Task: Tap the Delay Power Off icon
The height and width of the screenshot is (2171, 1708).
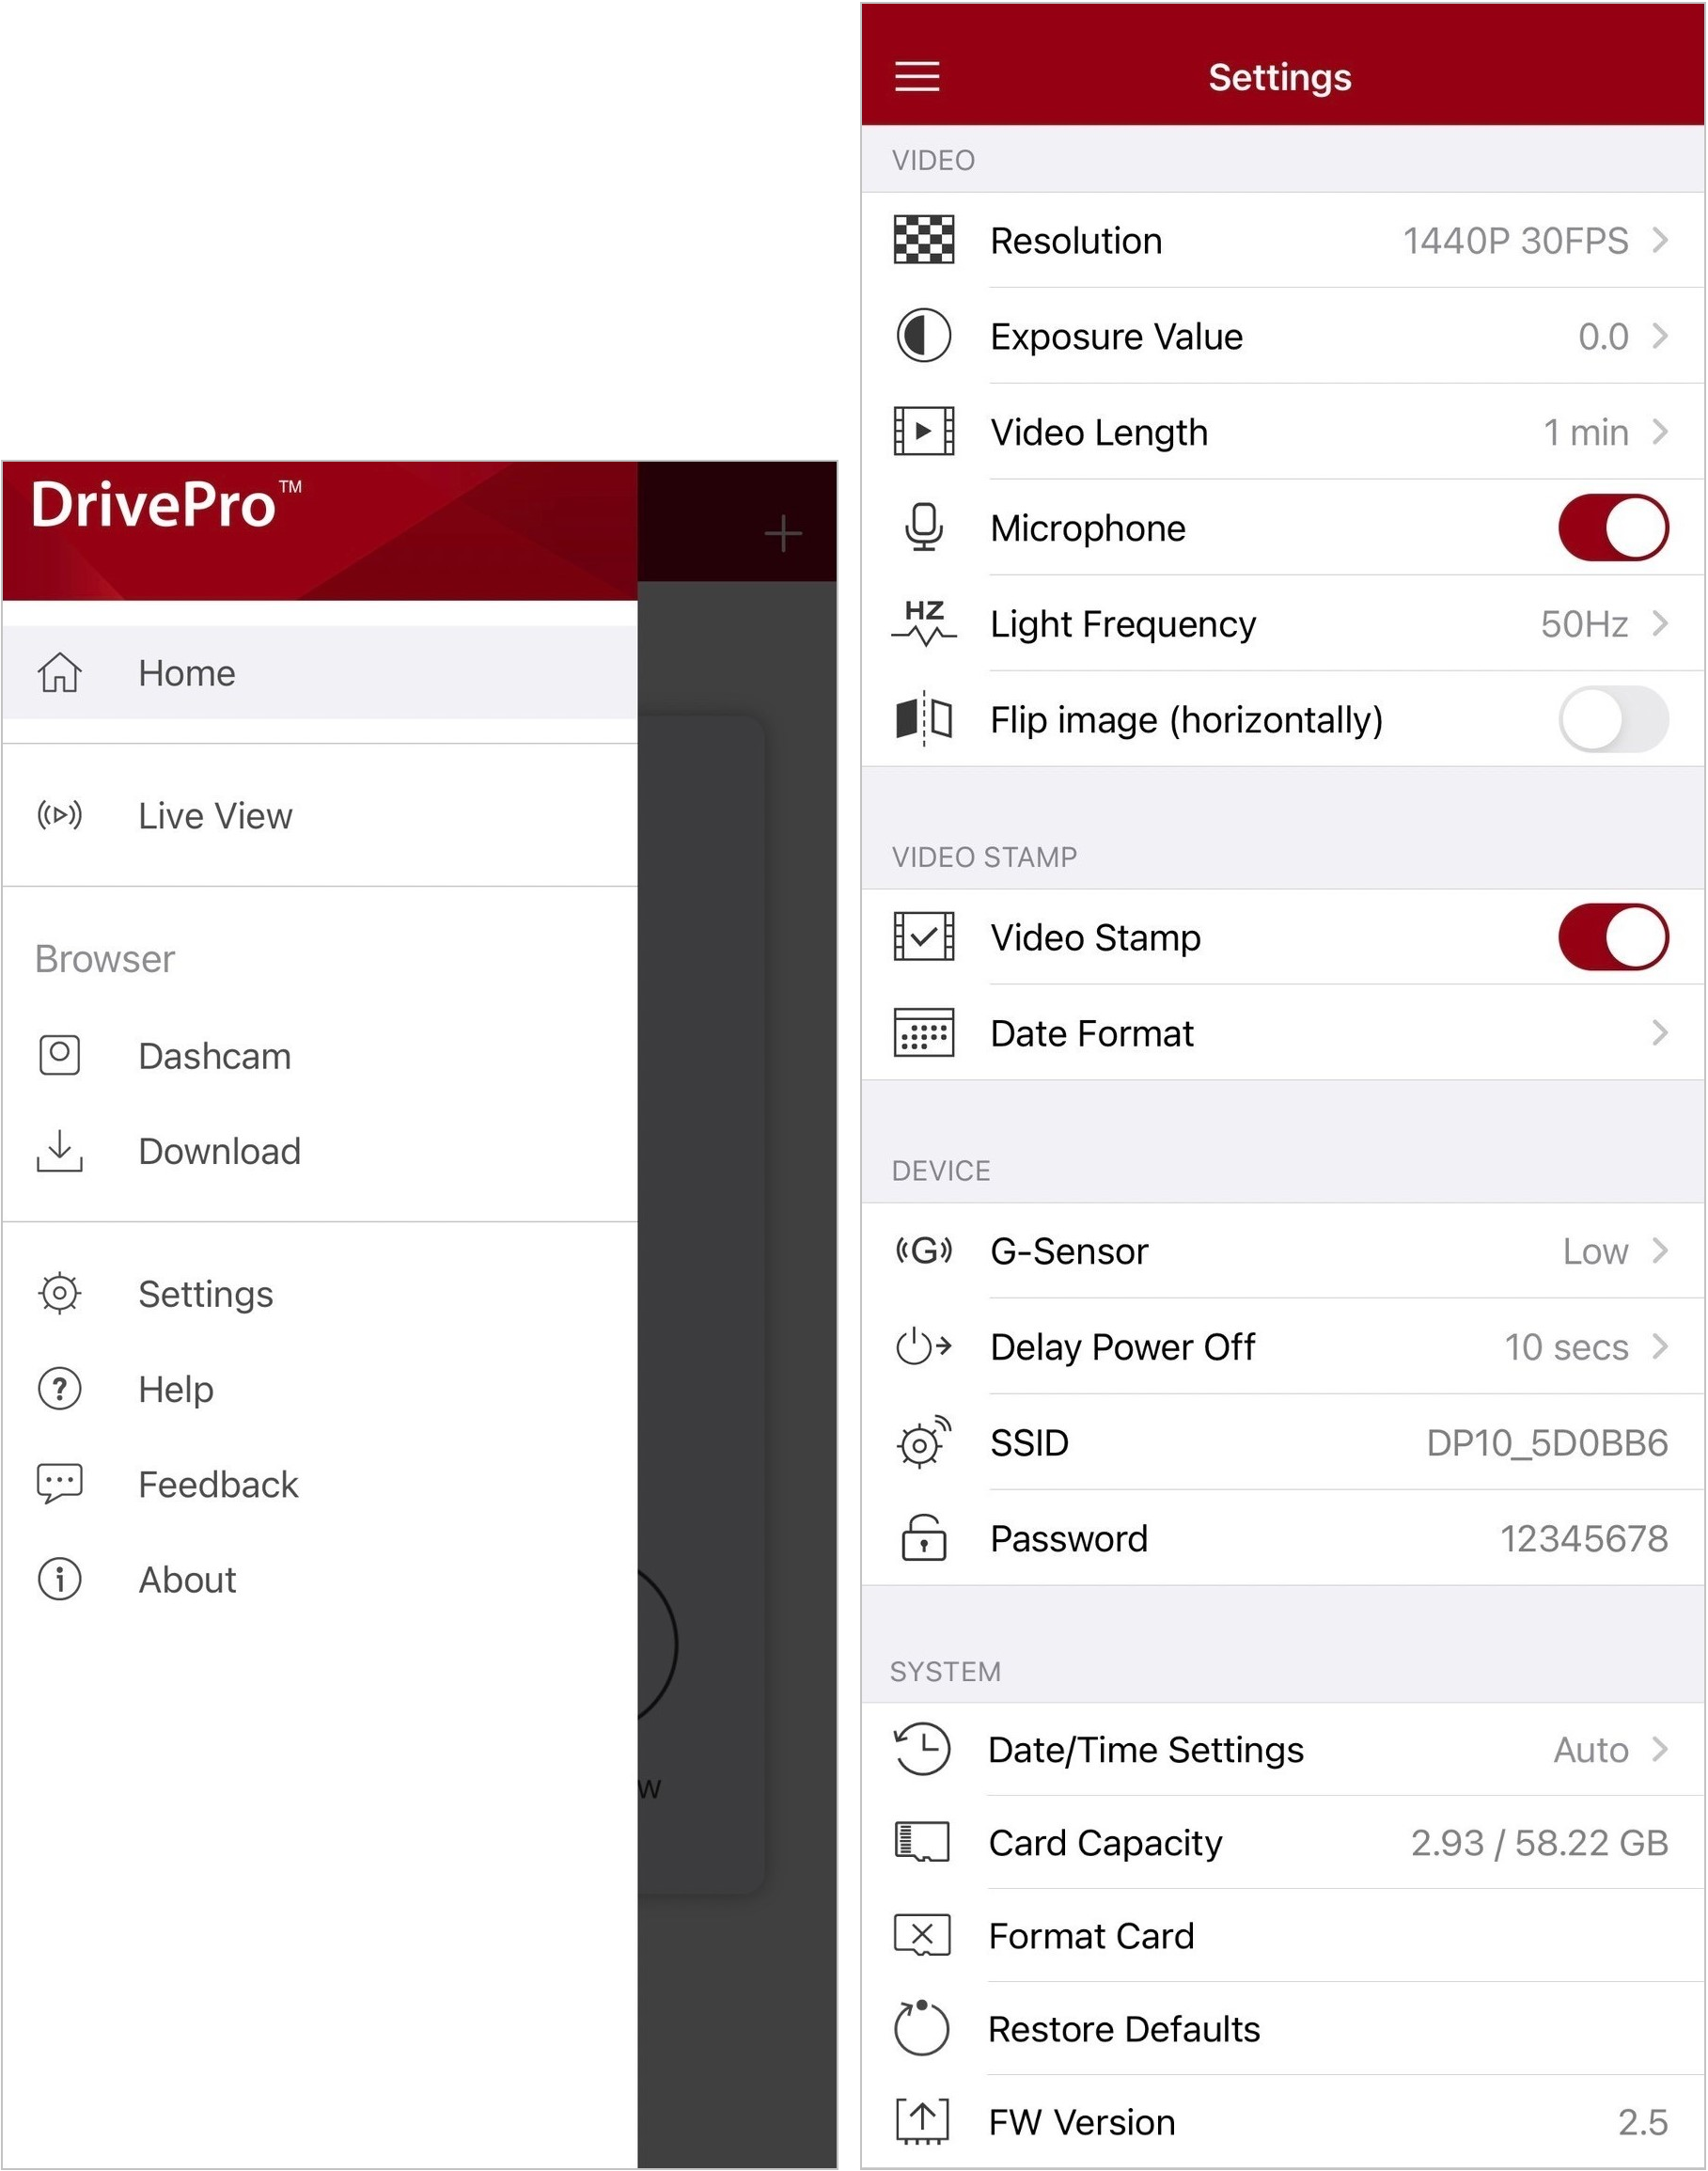Action: click(923, 1347)
